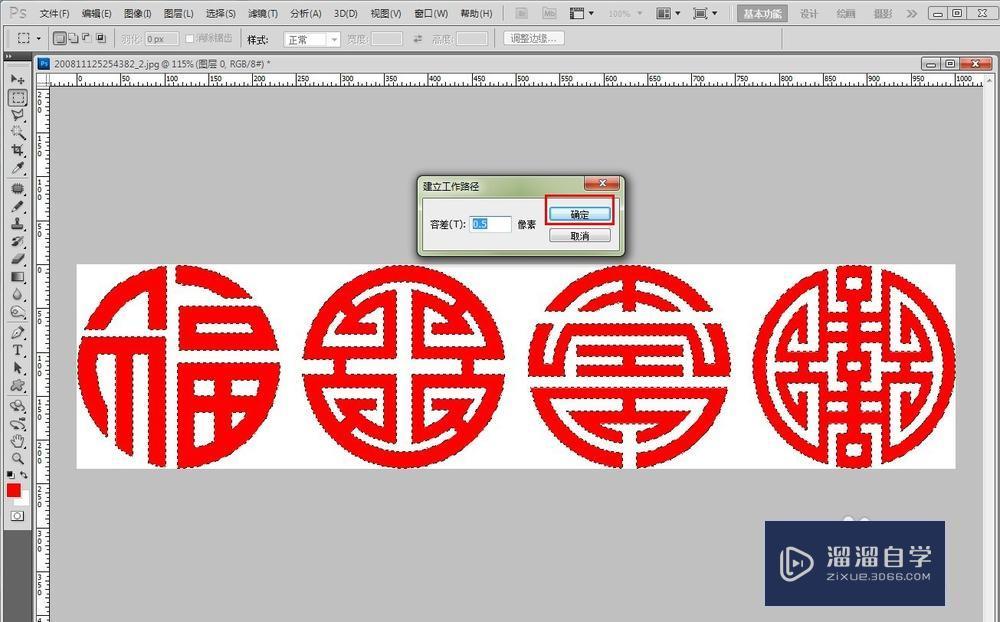
Task: Select the Eyedropper tool
Action: (17, 168)
